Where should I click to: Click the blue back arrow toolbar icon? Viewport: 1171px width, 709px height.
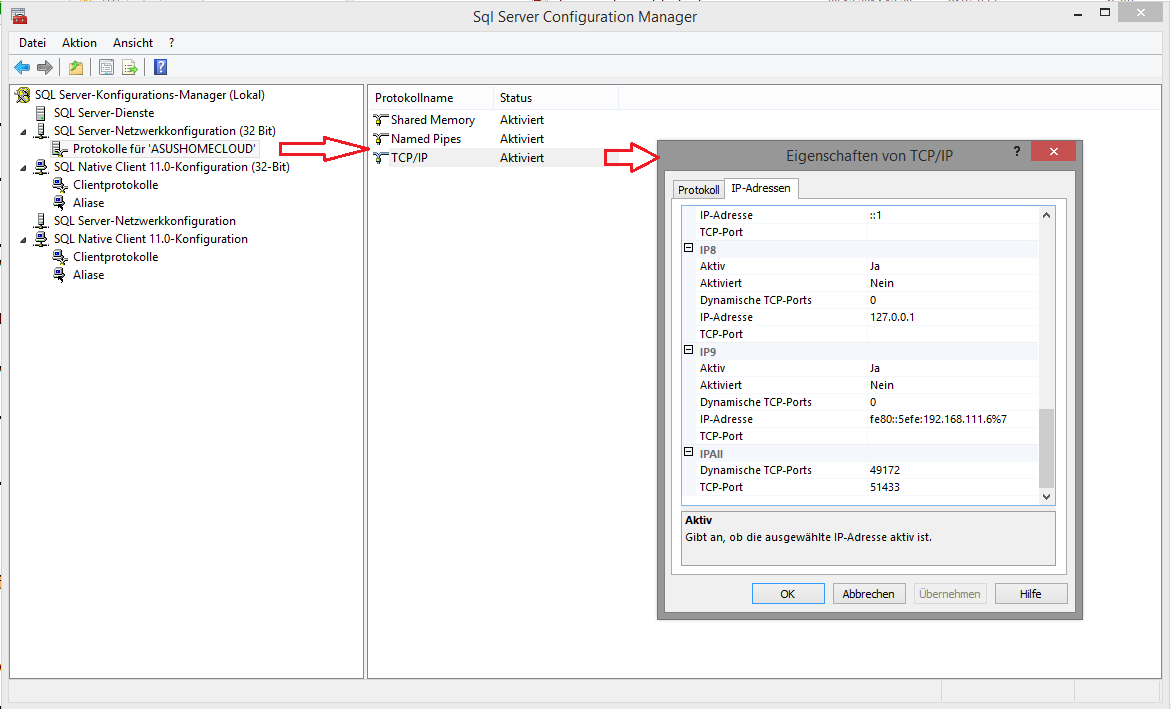point(22,67)
